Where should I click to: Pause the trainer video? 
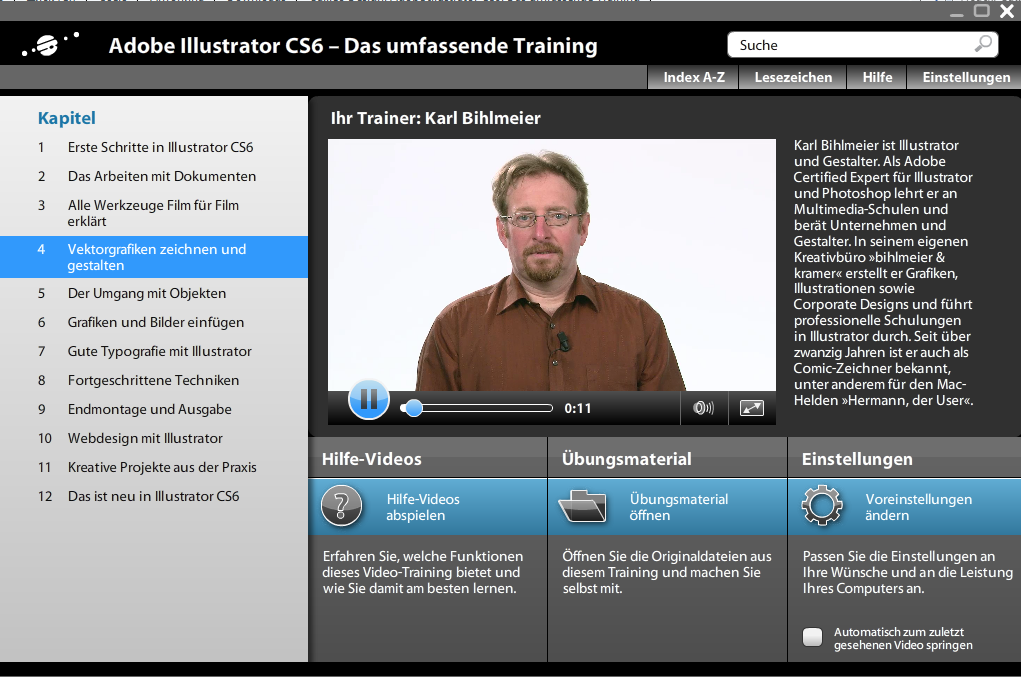369,399
